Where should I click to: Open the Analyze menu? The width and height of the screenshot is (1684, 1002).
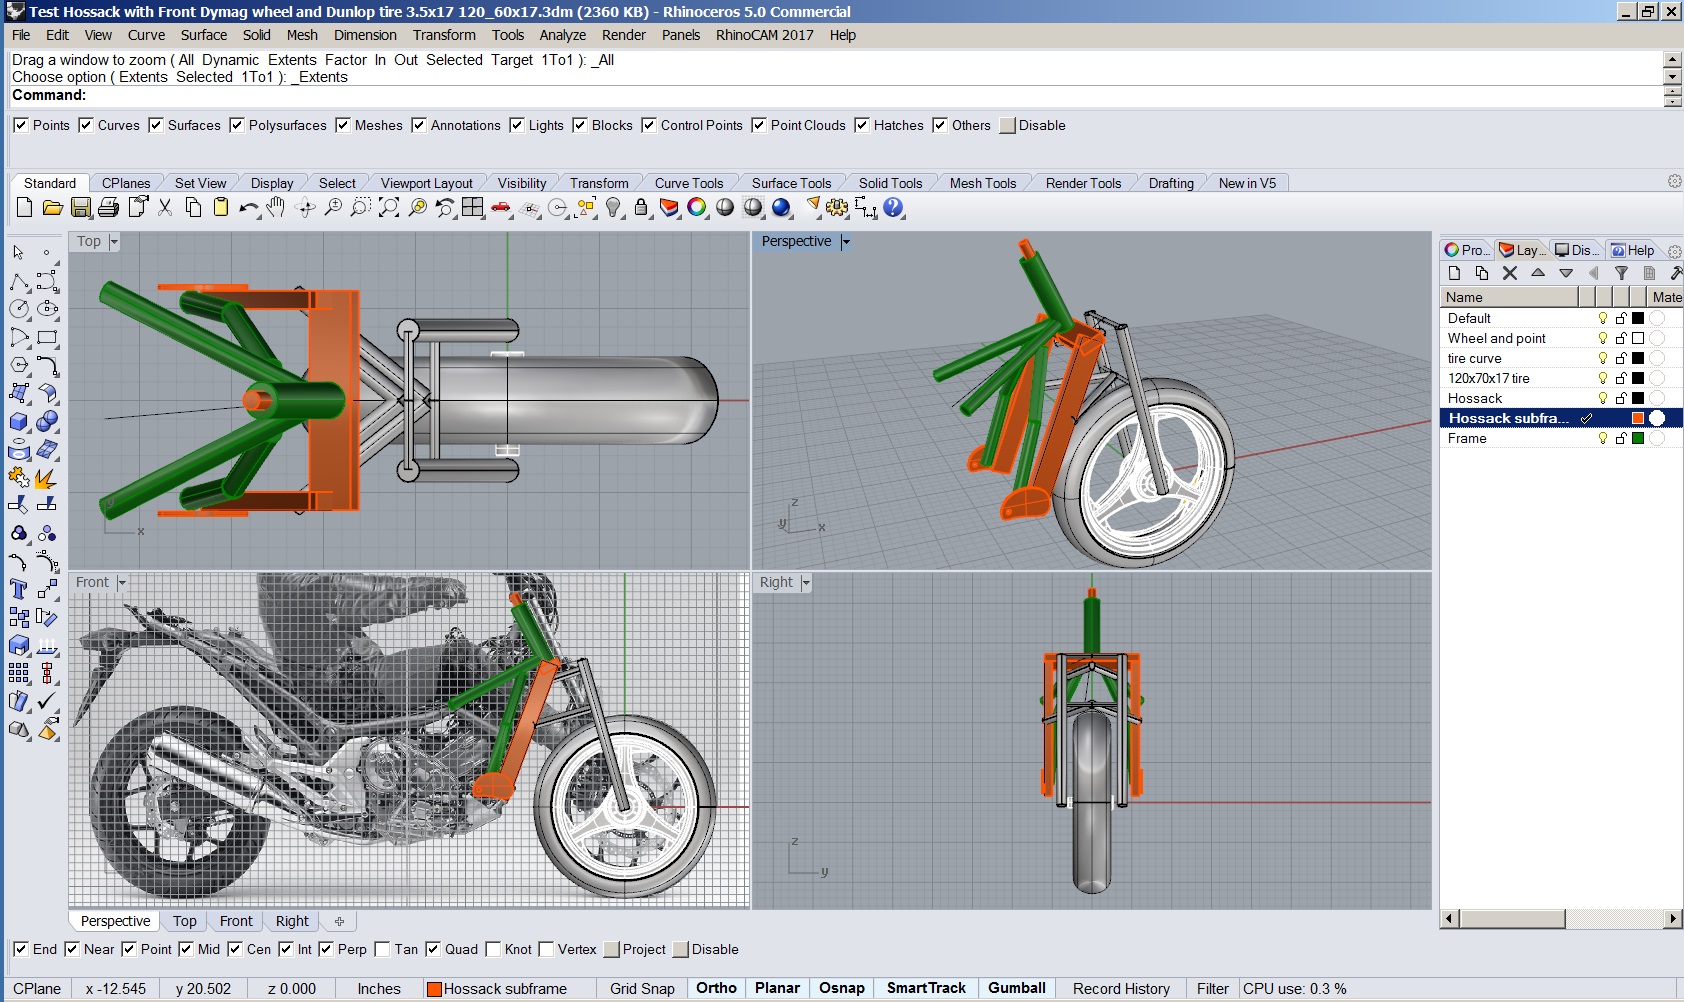(x=563, y=35)
